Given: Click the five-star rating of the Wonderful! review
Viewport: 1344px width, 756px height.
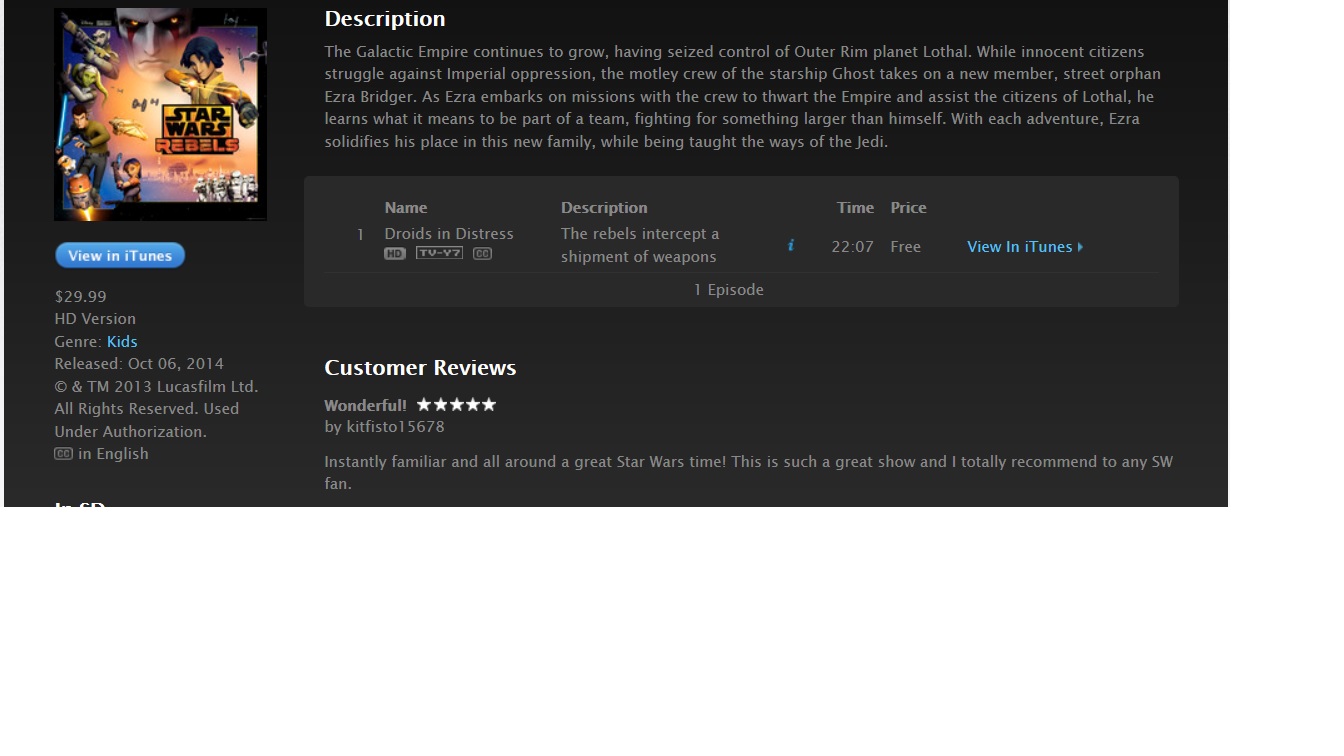Looking at the screenshot, I should tap(456, 405).
